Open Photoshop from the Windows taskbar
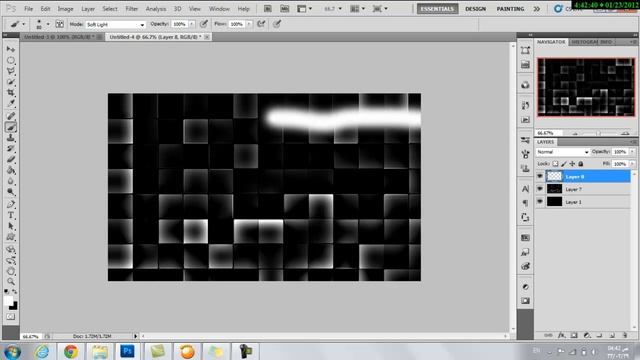 click(127, 351)
